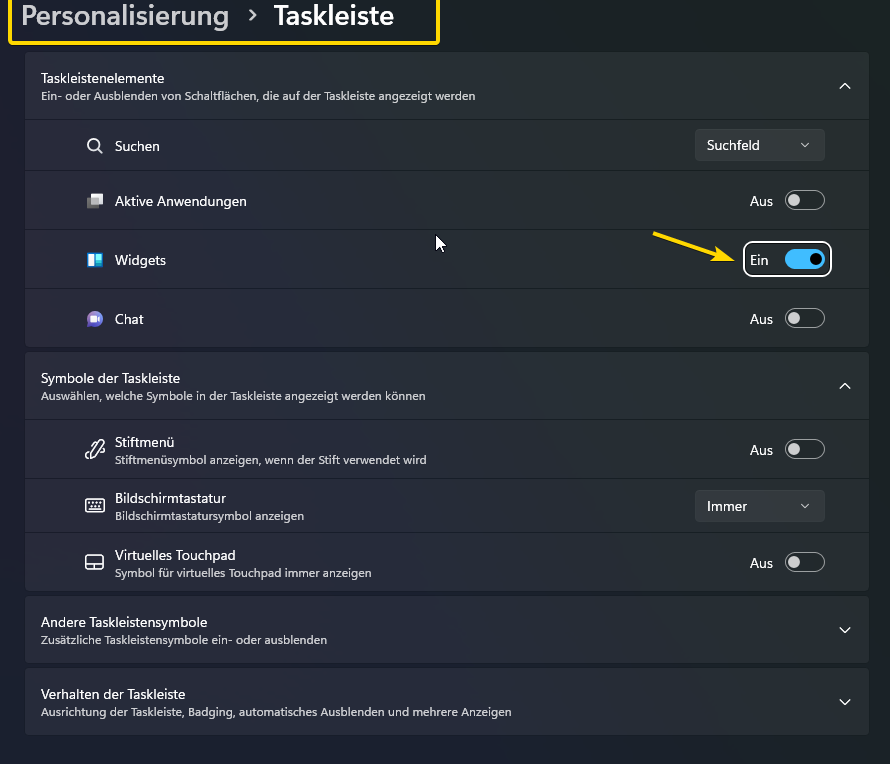Click the Widgets icon
The width and height of the screenshot is (890, 764).
pyautogui.click(x=95, y=260)
